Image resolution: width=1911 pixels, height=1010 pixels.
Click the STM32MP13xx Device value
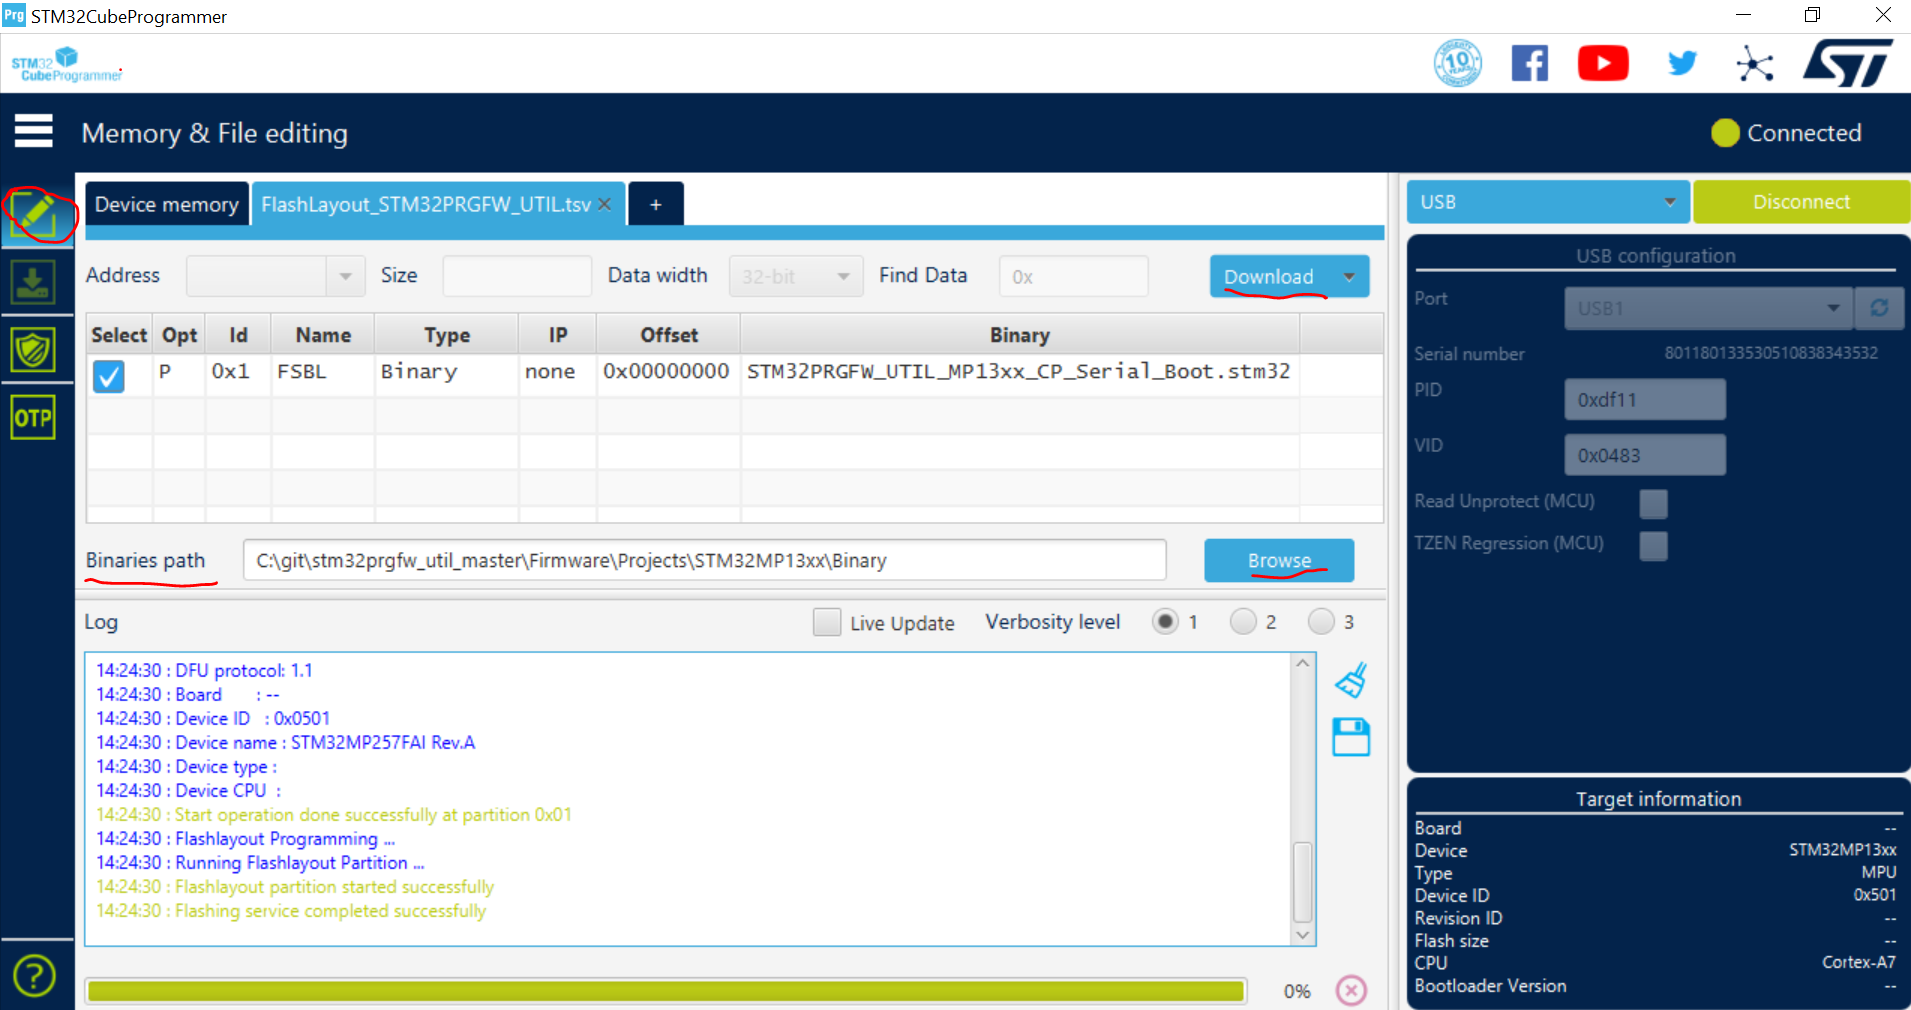[1843, 850]
